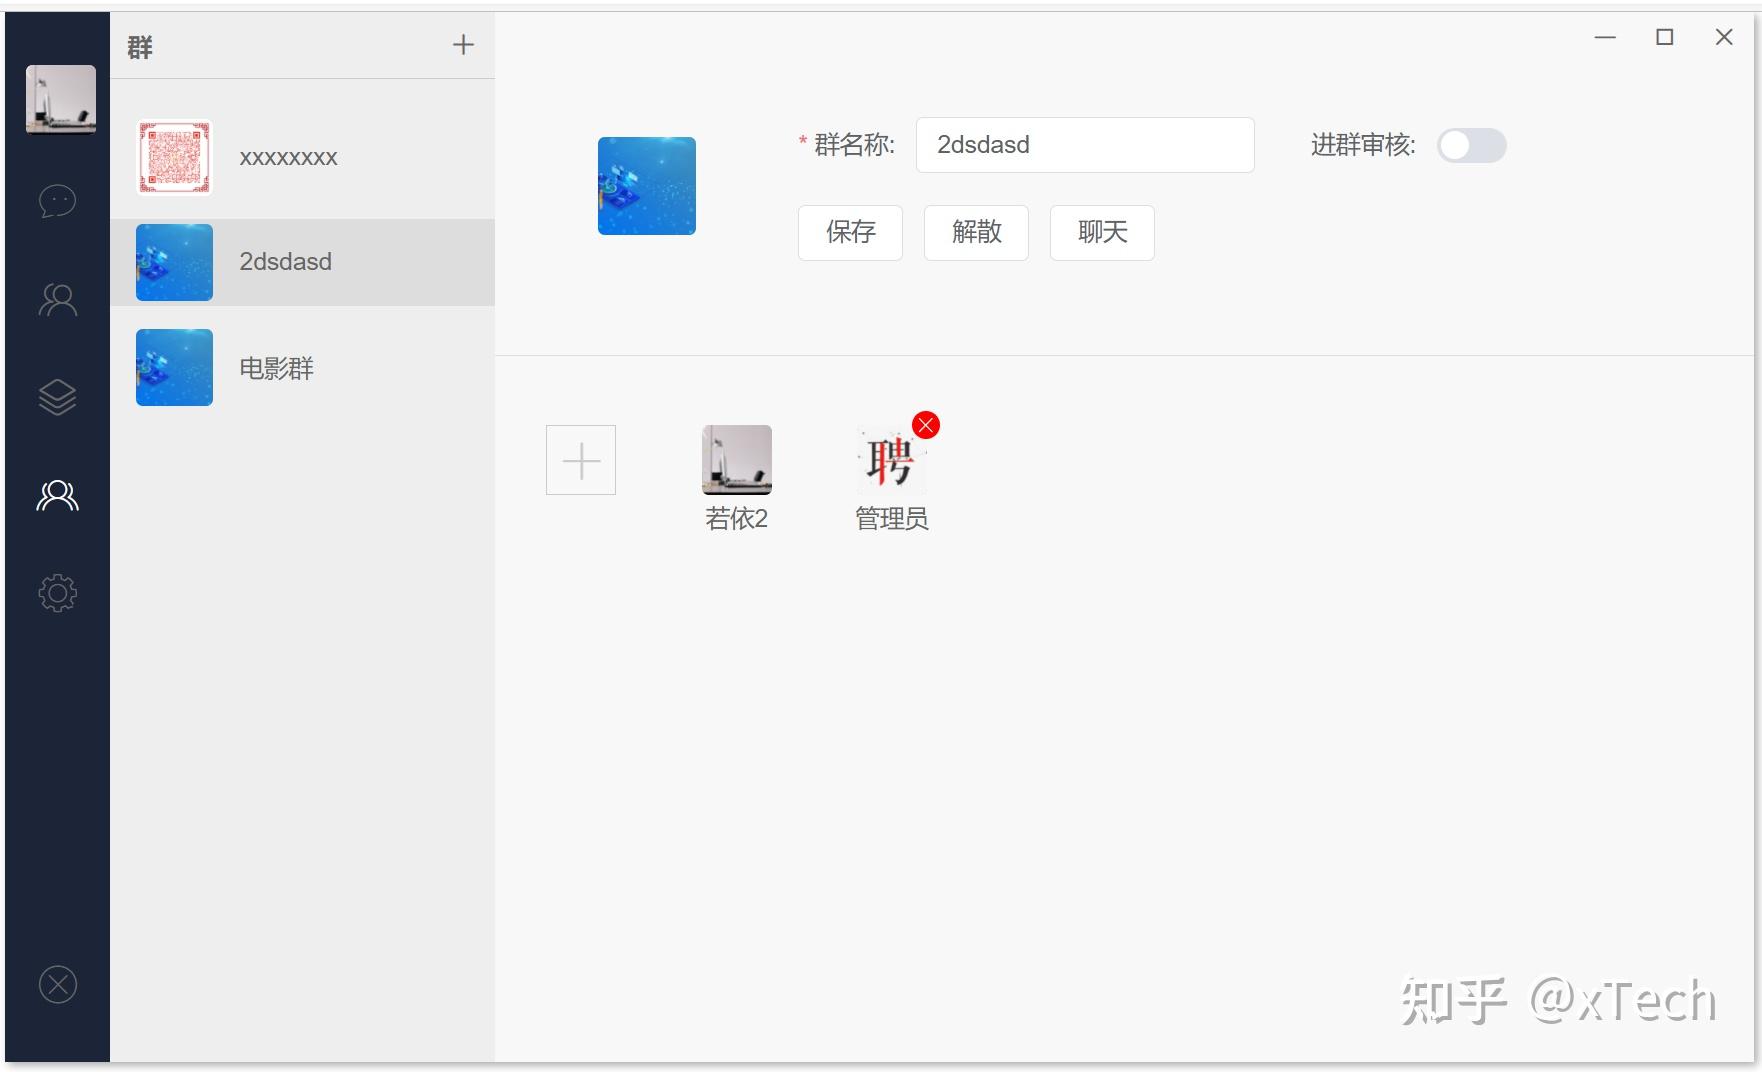Click the QR code thumbnail in the group list

[x=173, y=156]
